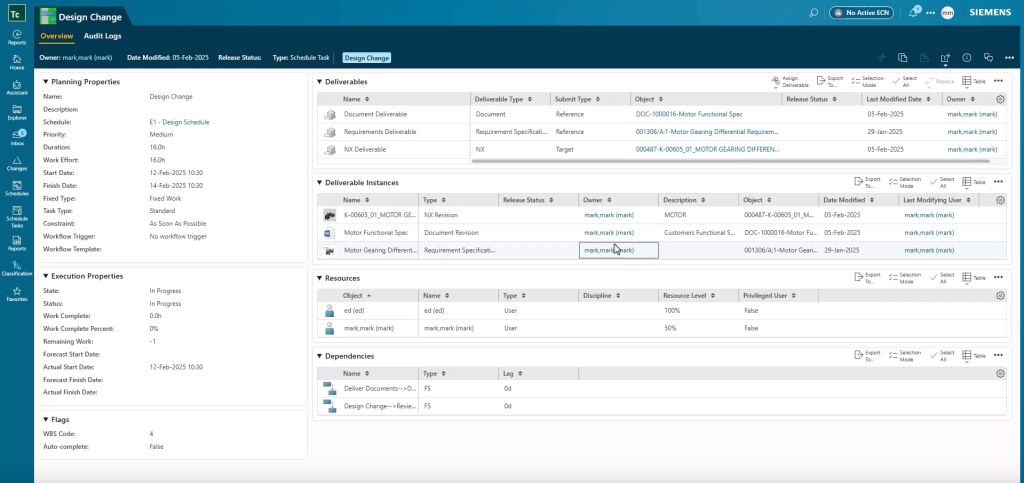This screenshot has width=1024, height=483.
Task: Open Assign Deliverable dropdown
Action: coord(790,82)
